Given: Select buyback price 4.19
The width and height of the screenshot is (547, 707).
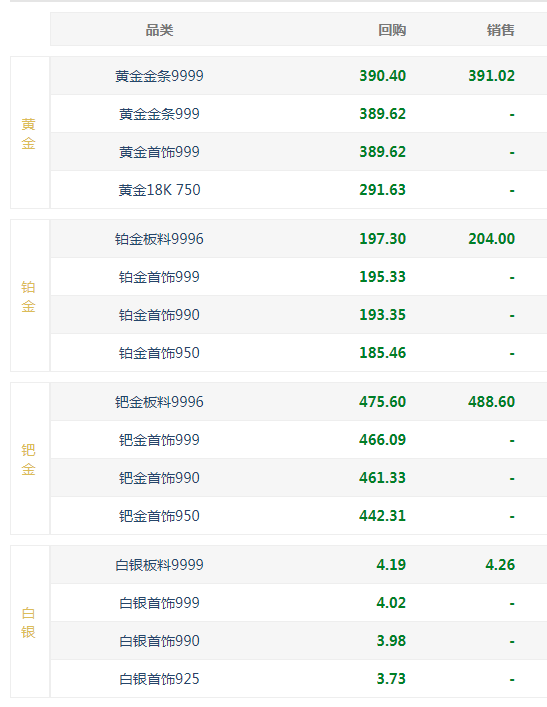Looking at the screenshot, I should [x=391, y=565].
